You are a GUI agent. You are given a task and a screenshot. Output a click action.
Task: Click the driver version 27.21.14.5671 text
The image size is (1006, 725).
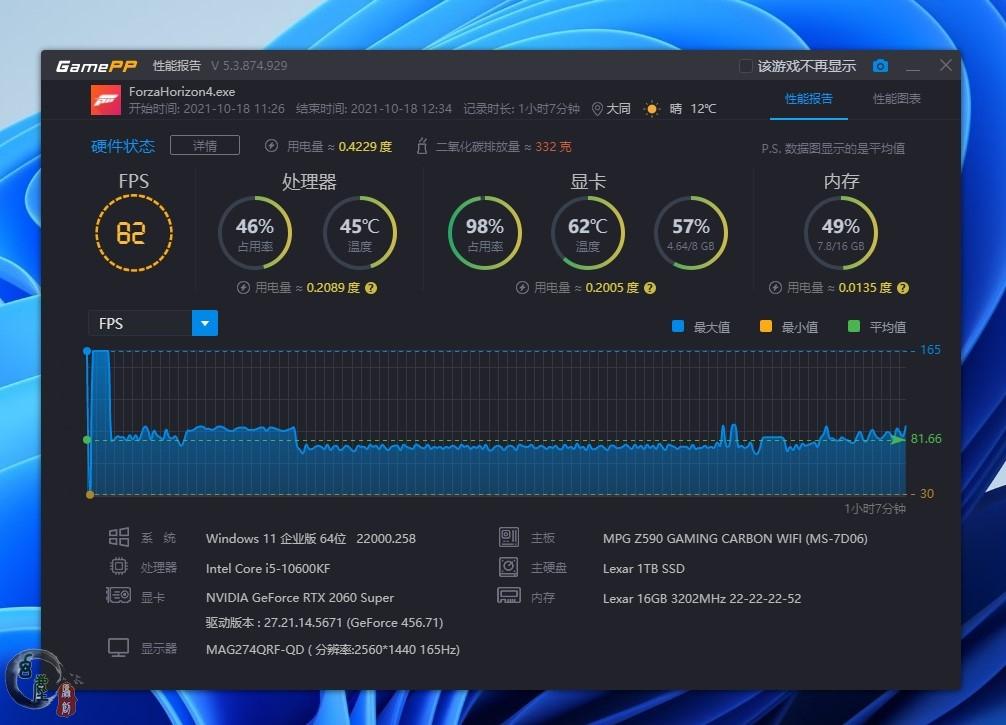(x=324, y=622)
